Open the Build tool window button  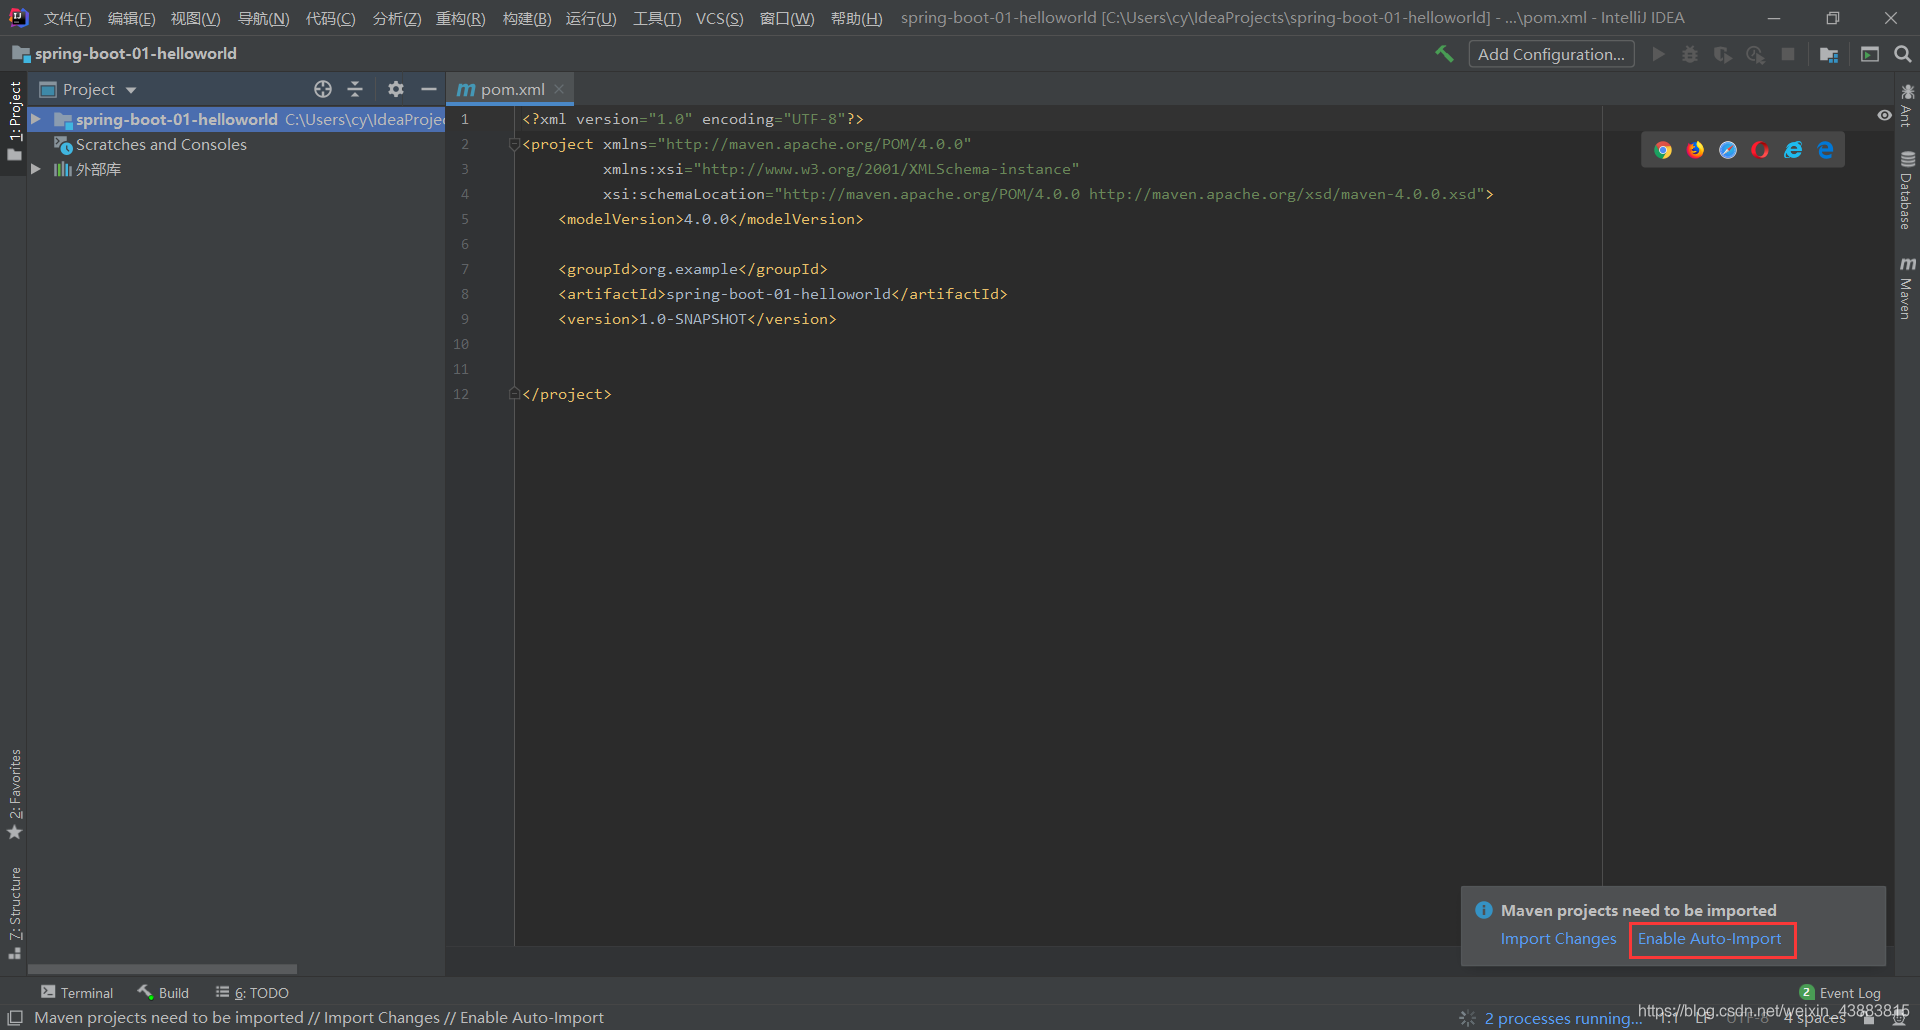(163, 993)
